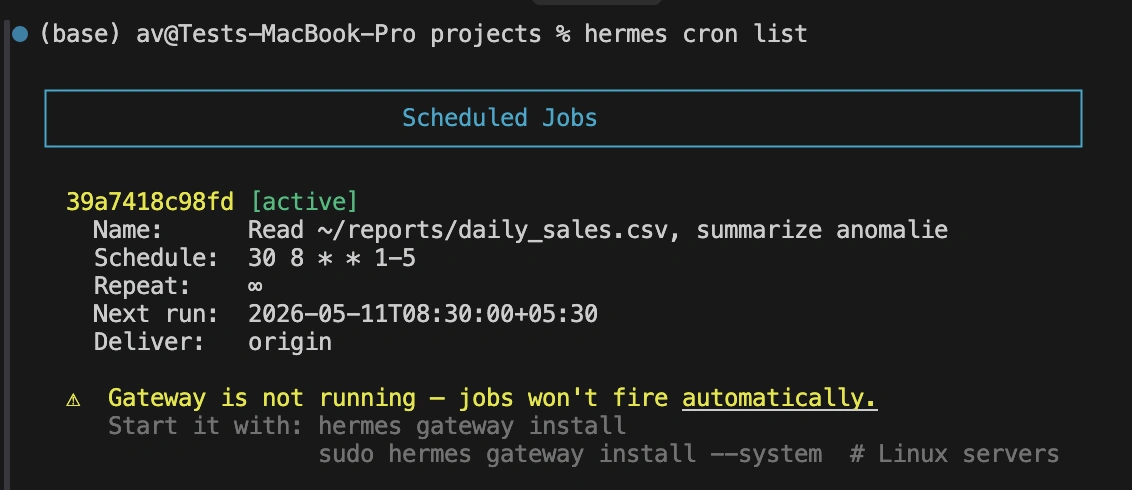Click the "Start it with:" hint text

click(x=206, y=426)
